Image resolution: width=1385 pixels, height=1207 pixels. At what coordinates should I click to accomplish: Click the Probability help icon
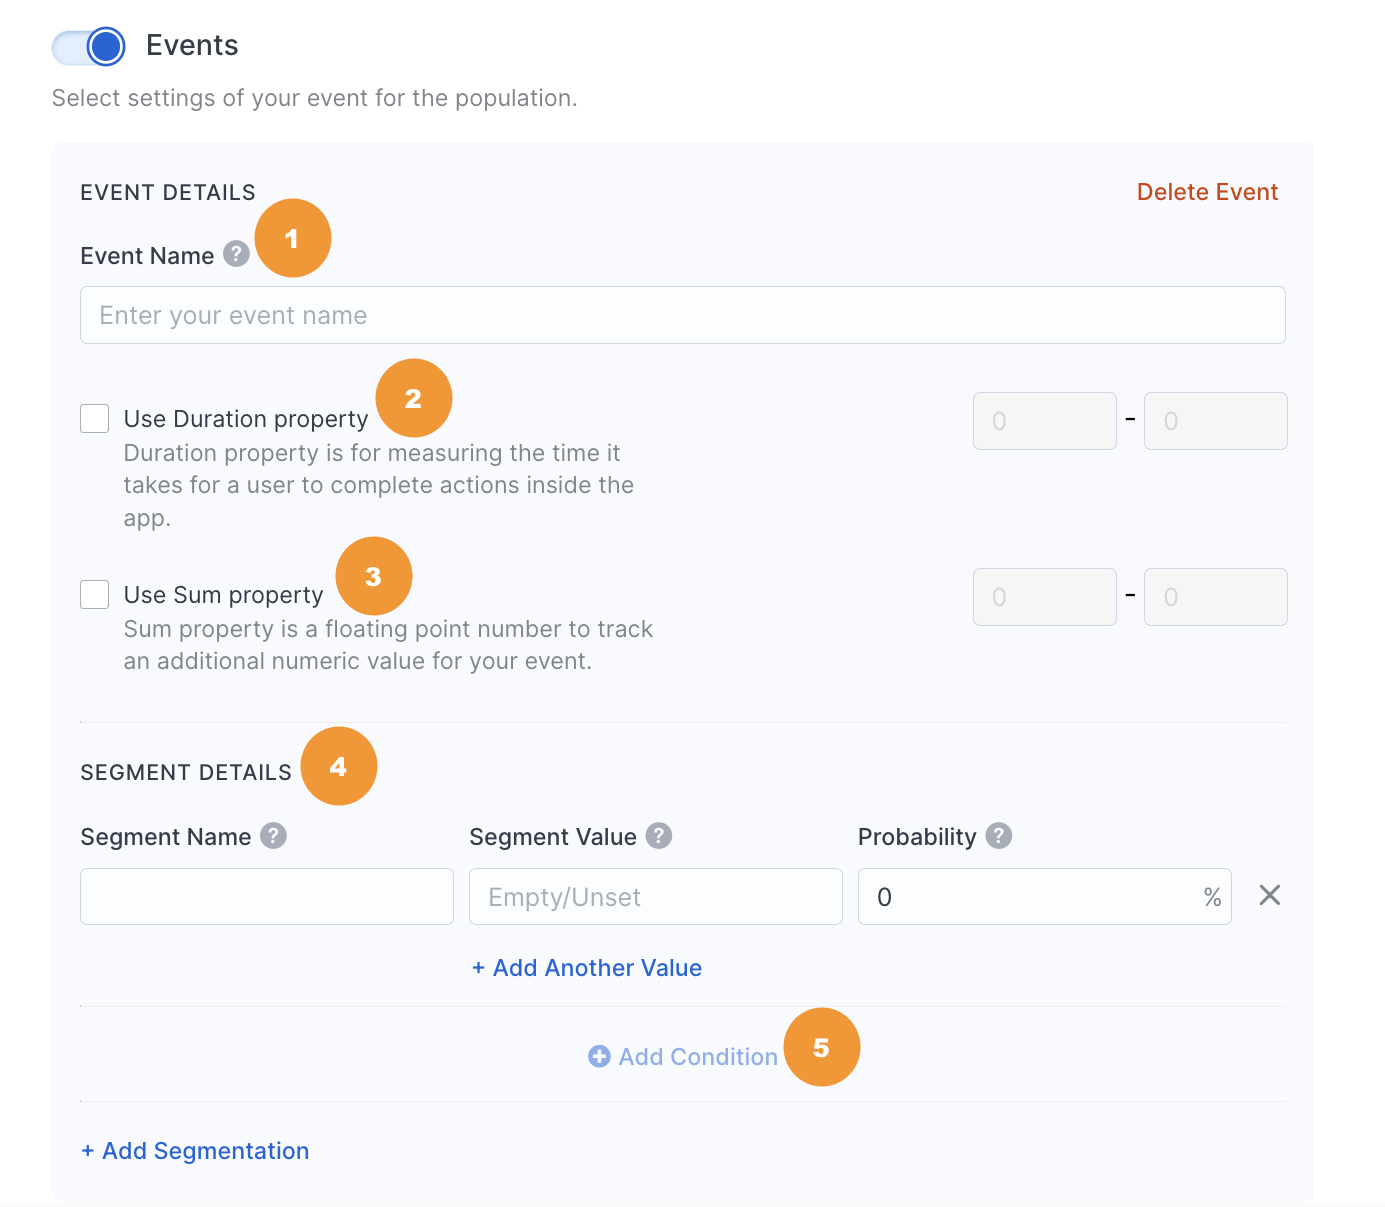tap(998, 835)
